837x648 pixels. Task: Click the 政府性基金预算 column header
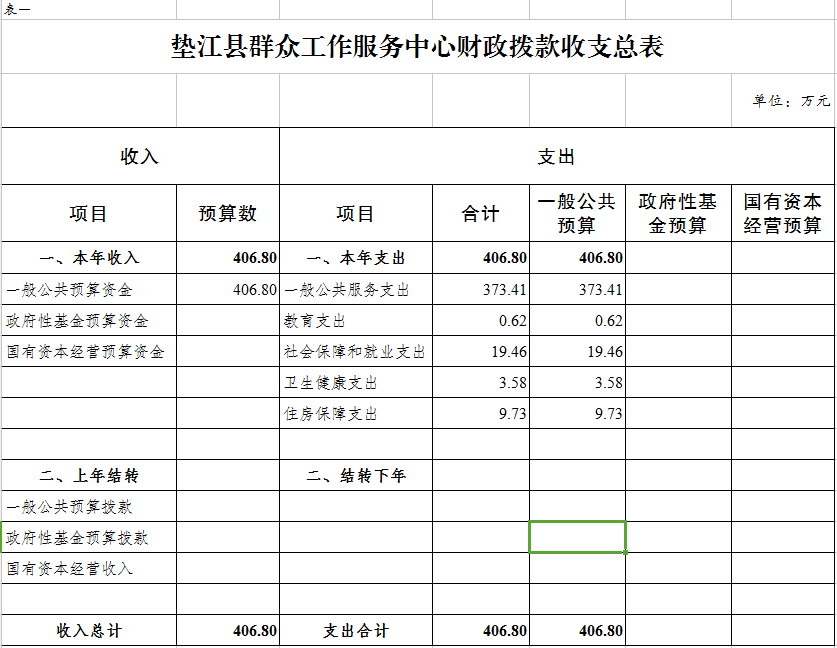pos(678,214)
